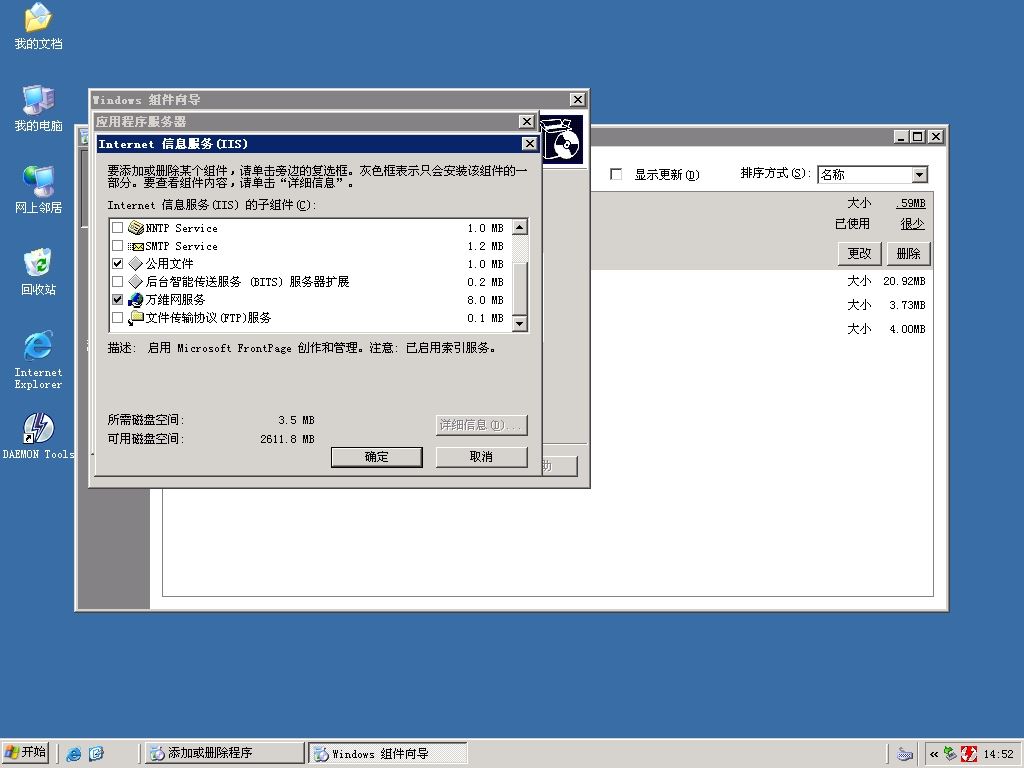
Task: Open the 开始 start button
Action: tap(25, 753)
